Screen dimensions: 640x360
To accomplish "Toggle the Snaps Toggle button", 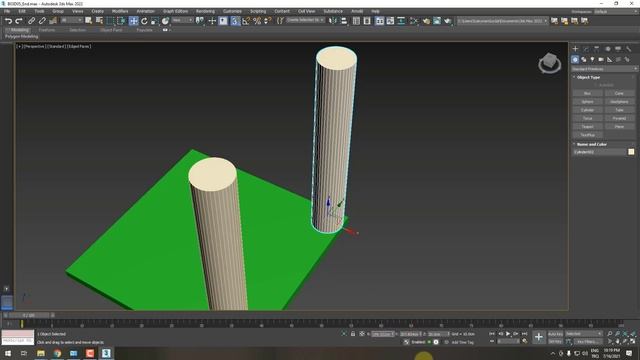I will (x=235, y=20).
